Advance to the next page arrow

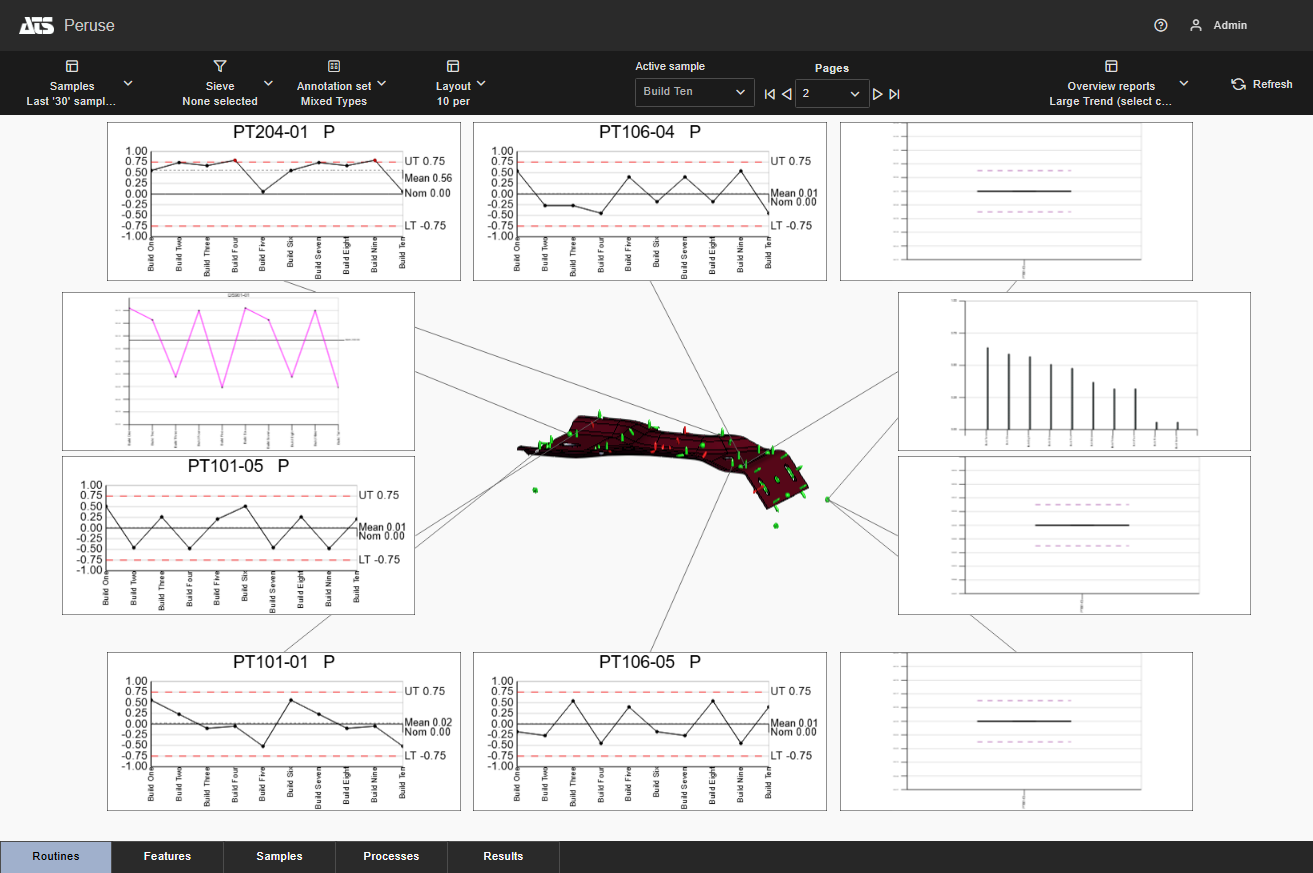click(877, 94)
